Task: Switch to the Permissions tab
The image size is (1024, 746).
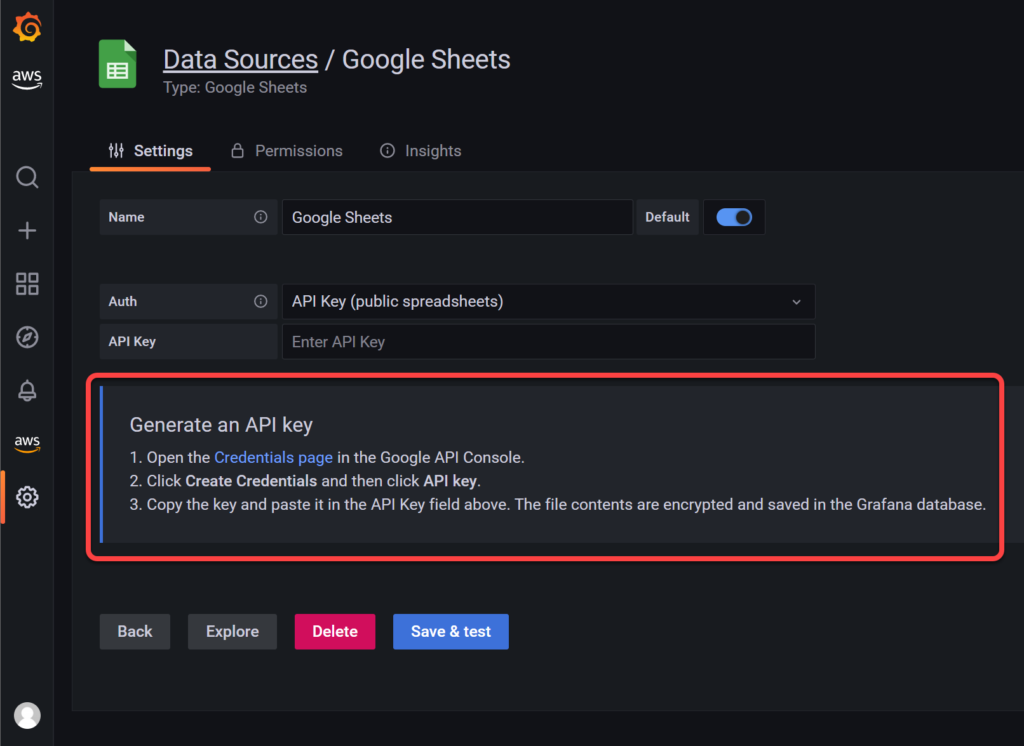Action: point(287,150)
